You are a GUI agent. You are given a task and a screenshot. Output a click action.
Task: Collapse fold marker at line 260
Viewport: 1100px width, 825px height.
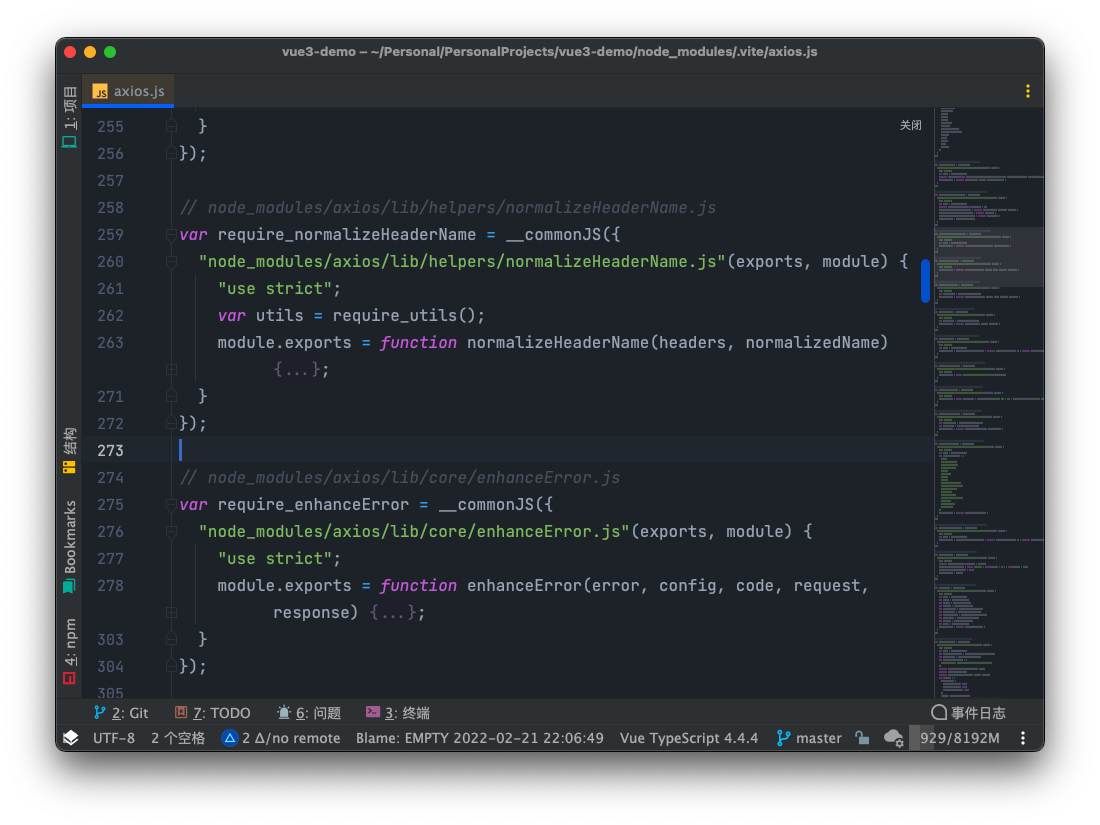pos(171,262)
